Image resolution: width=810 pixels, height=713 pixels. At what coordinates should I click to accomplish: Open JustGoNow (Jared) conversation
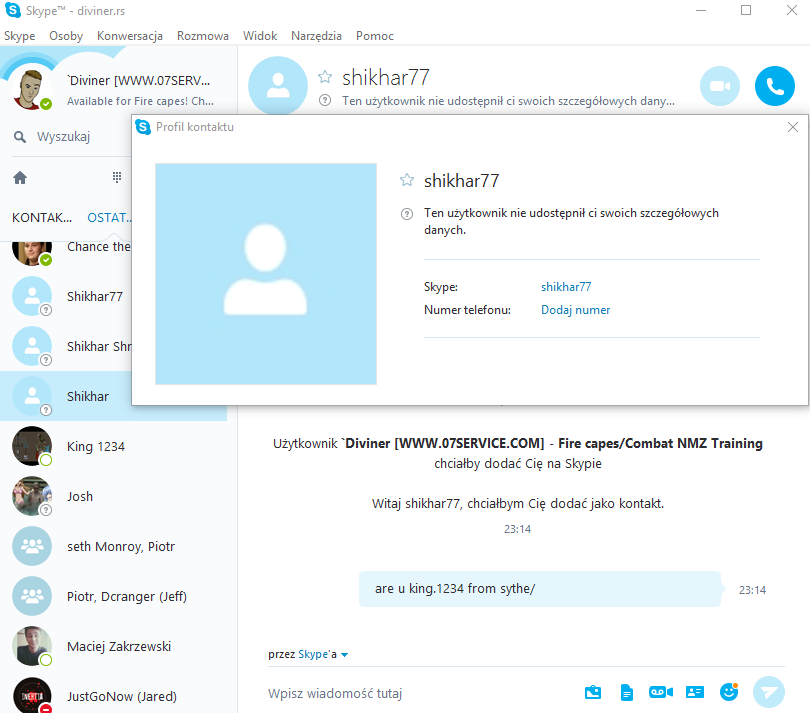pos(114,695)
